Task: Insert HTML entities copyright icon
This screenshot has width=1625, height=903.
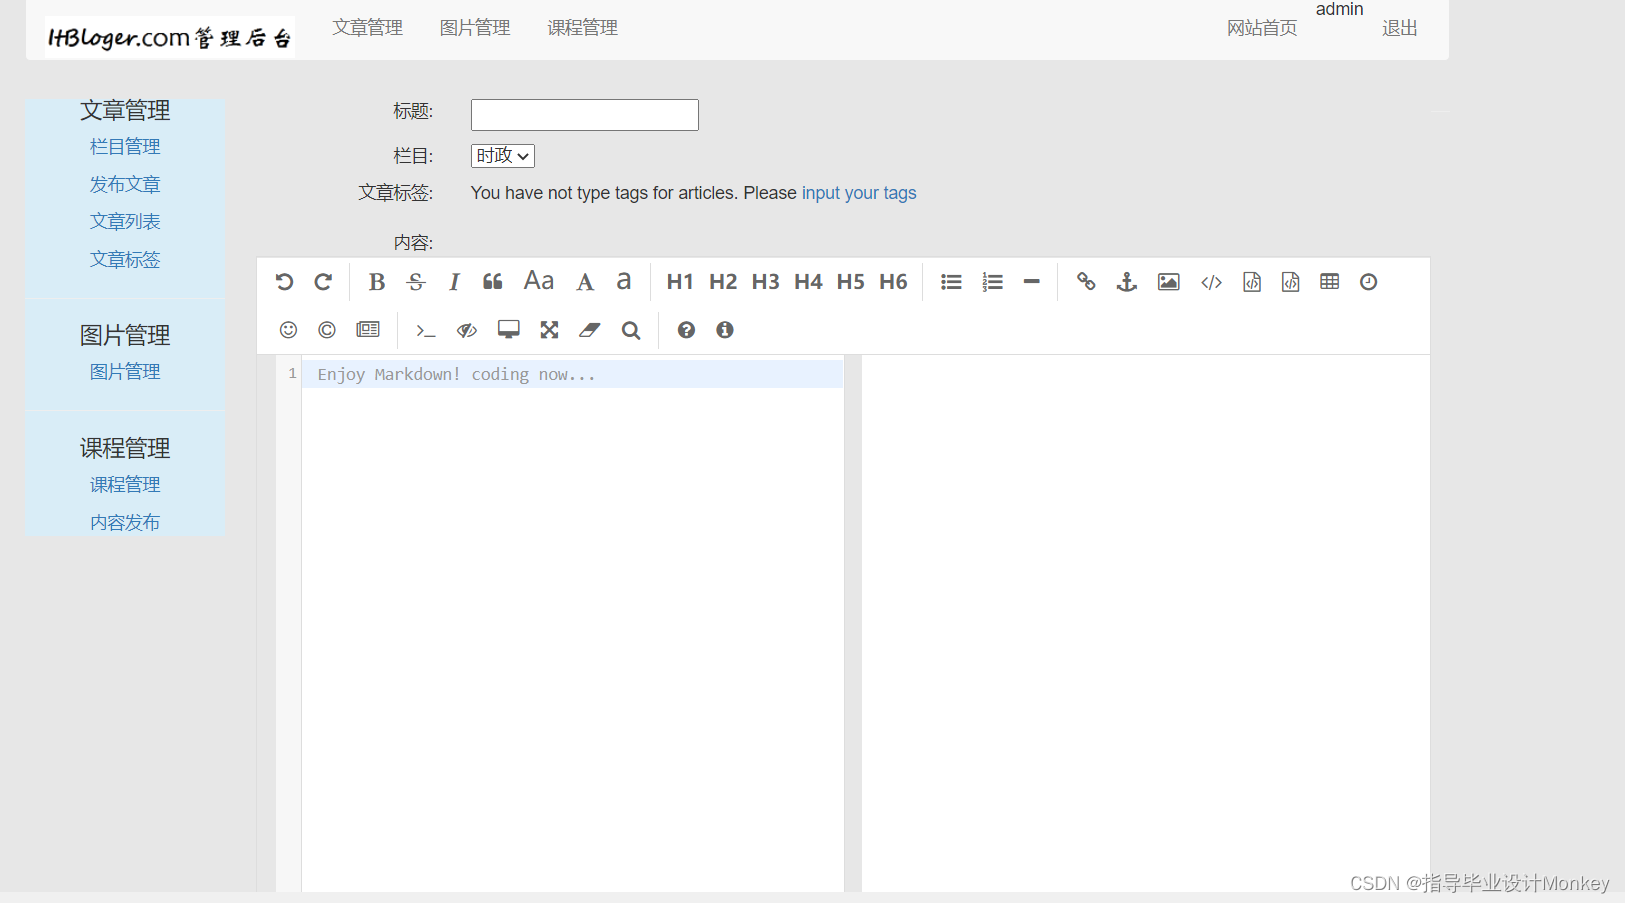Action: (x=327, y=330)
